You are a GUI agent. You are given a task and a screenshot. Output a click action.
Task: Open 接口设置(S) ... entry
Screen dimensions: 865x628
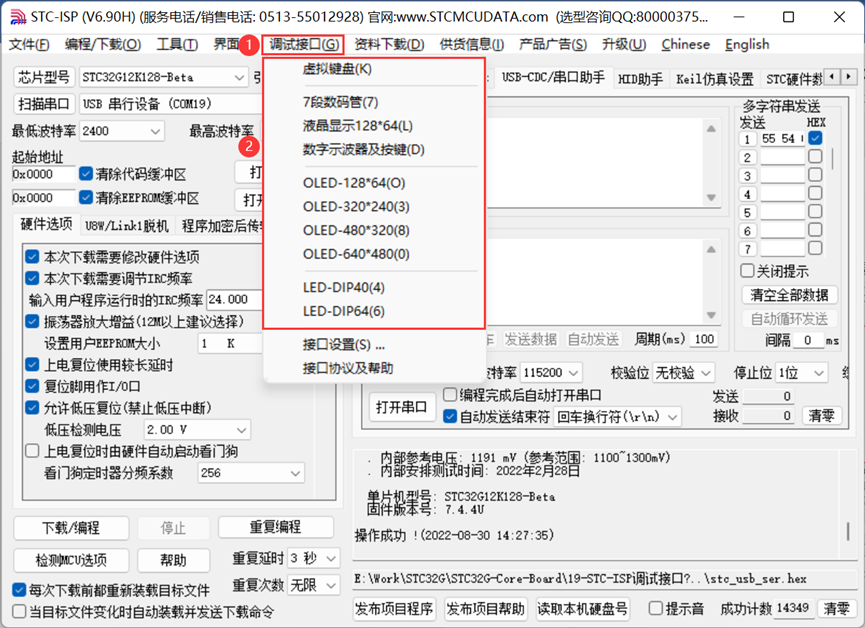click(x=374, y=345)
